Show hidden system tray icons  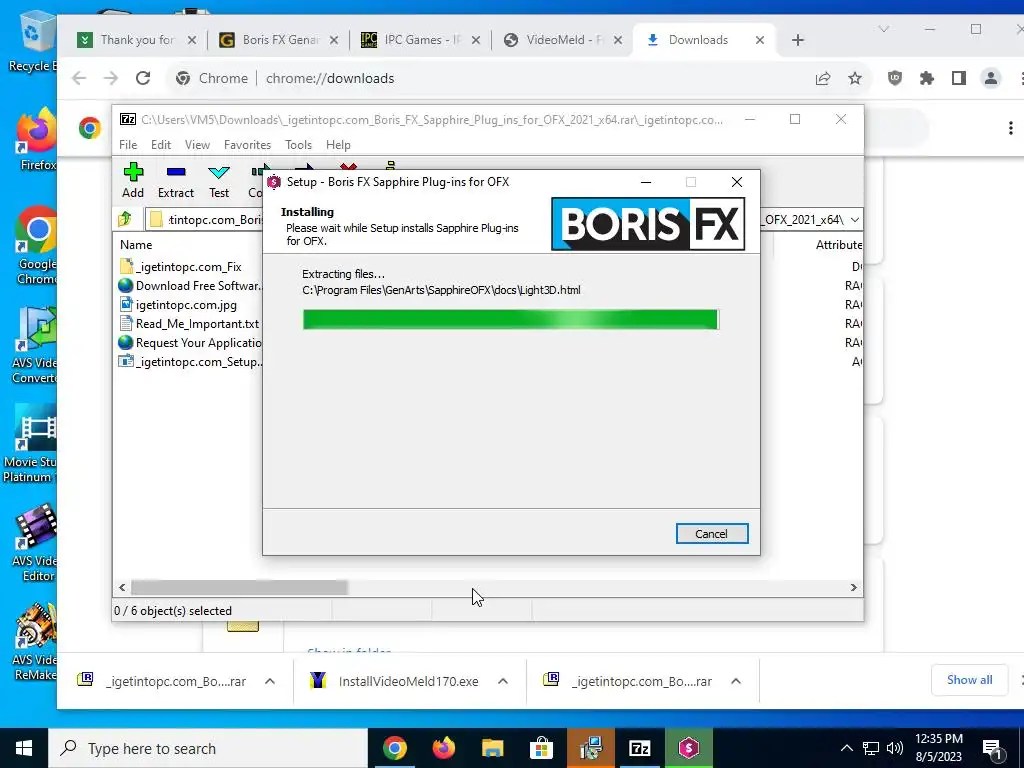point(846,748)
